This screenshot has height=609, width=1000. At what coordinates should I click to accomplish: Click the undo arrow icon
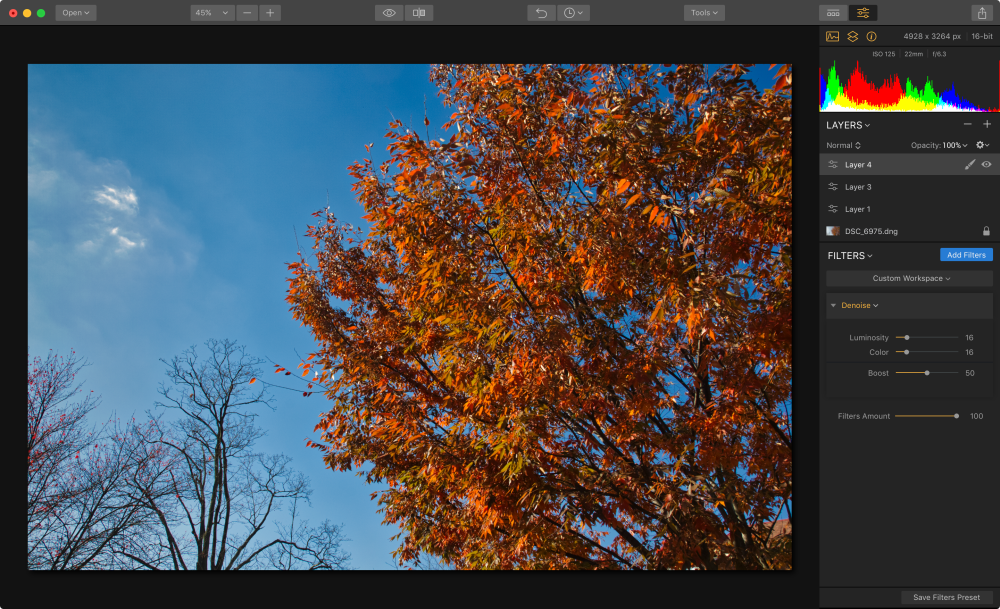540,12
